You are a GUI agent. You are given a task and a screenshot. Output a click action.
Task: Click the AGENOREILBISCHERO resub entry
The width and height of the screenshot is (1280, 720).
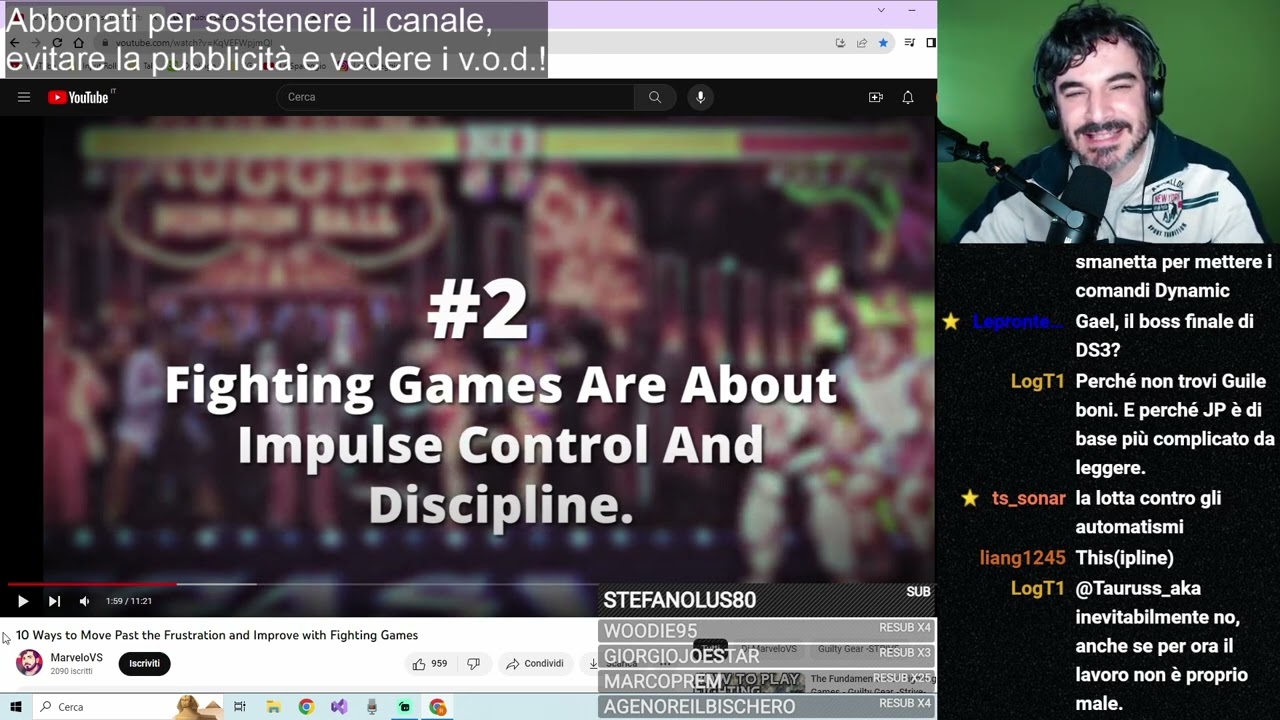pos(766,707)
